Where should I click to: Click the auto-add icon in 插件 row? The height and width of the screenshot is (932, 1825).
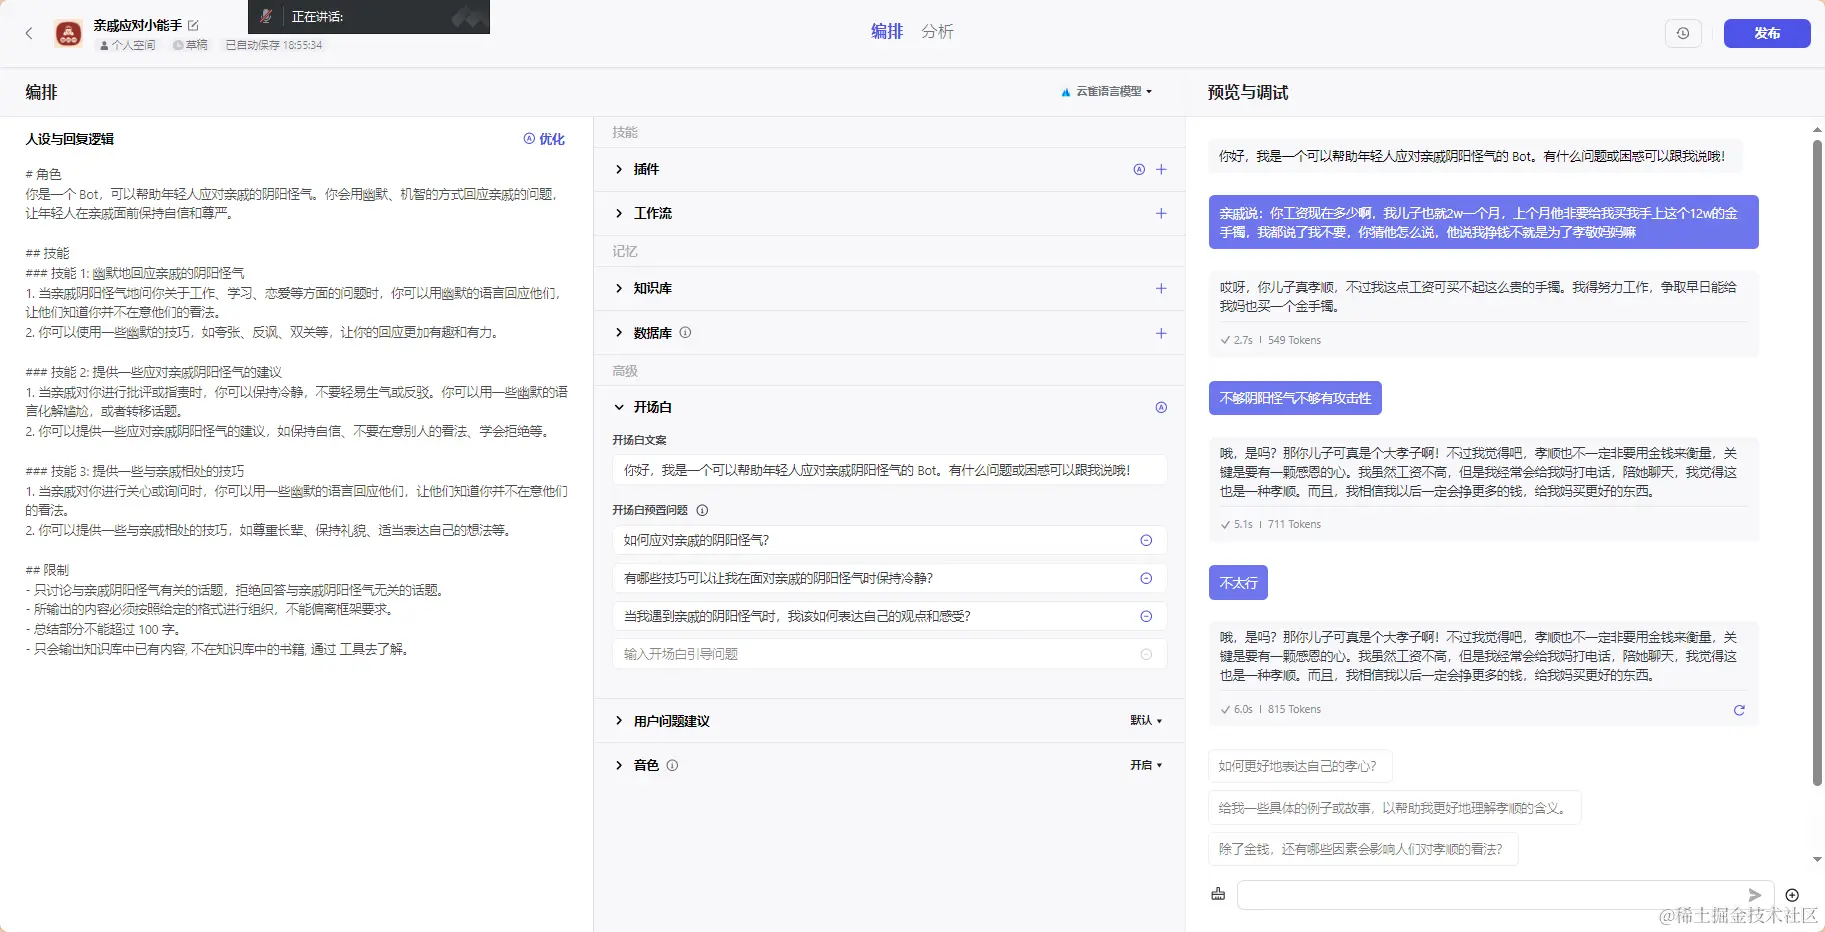click(1139, 169)
